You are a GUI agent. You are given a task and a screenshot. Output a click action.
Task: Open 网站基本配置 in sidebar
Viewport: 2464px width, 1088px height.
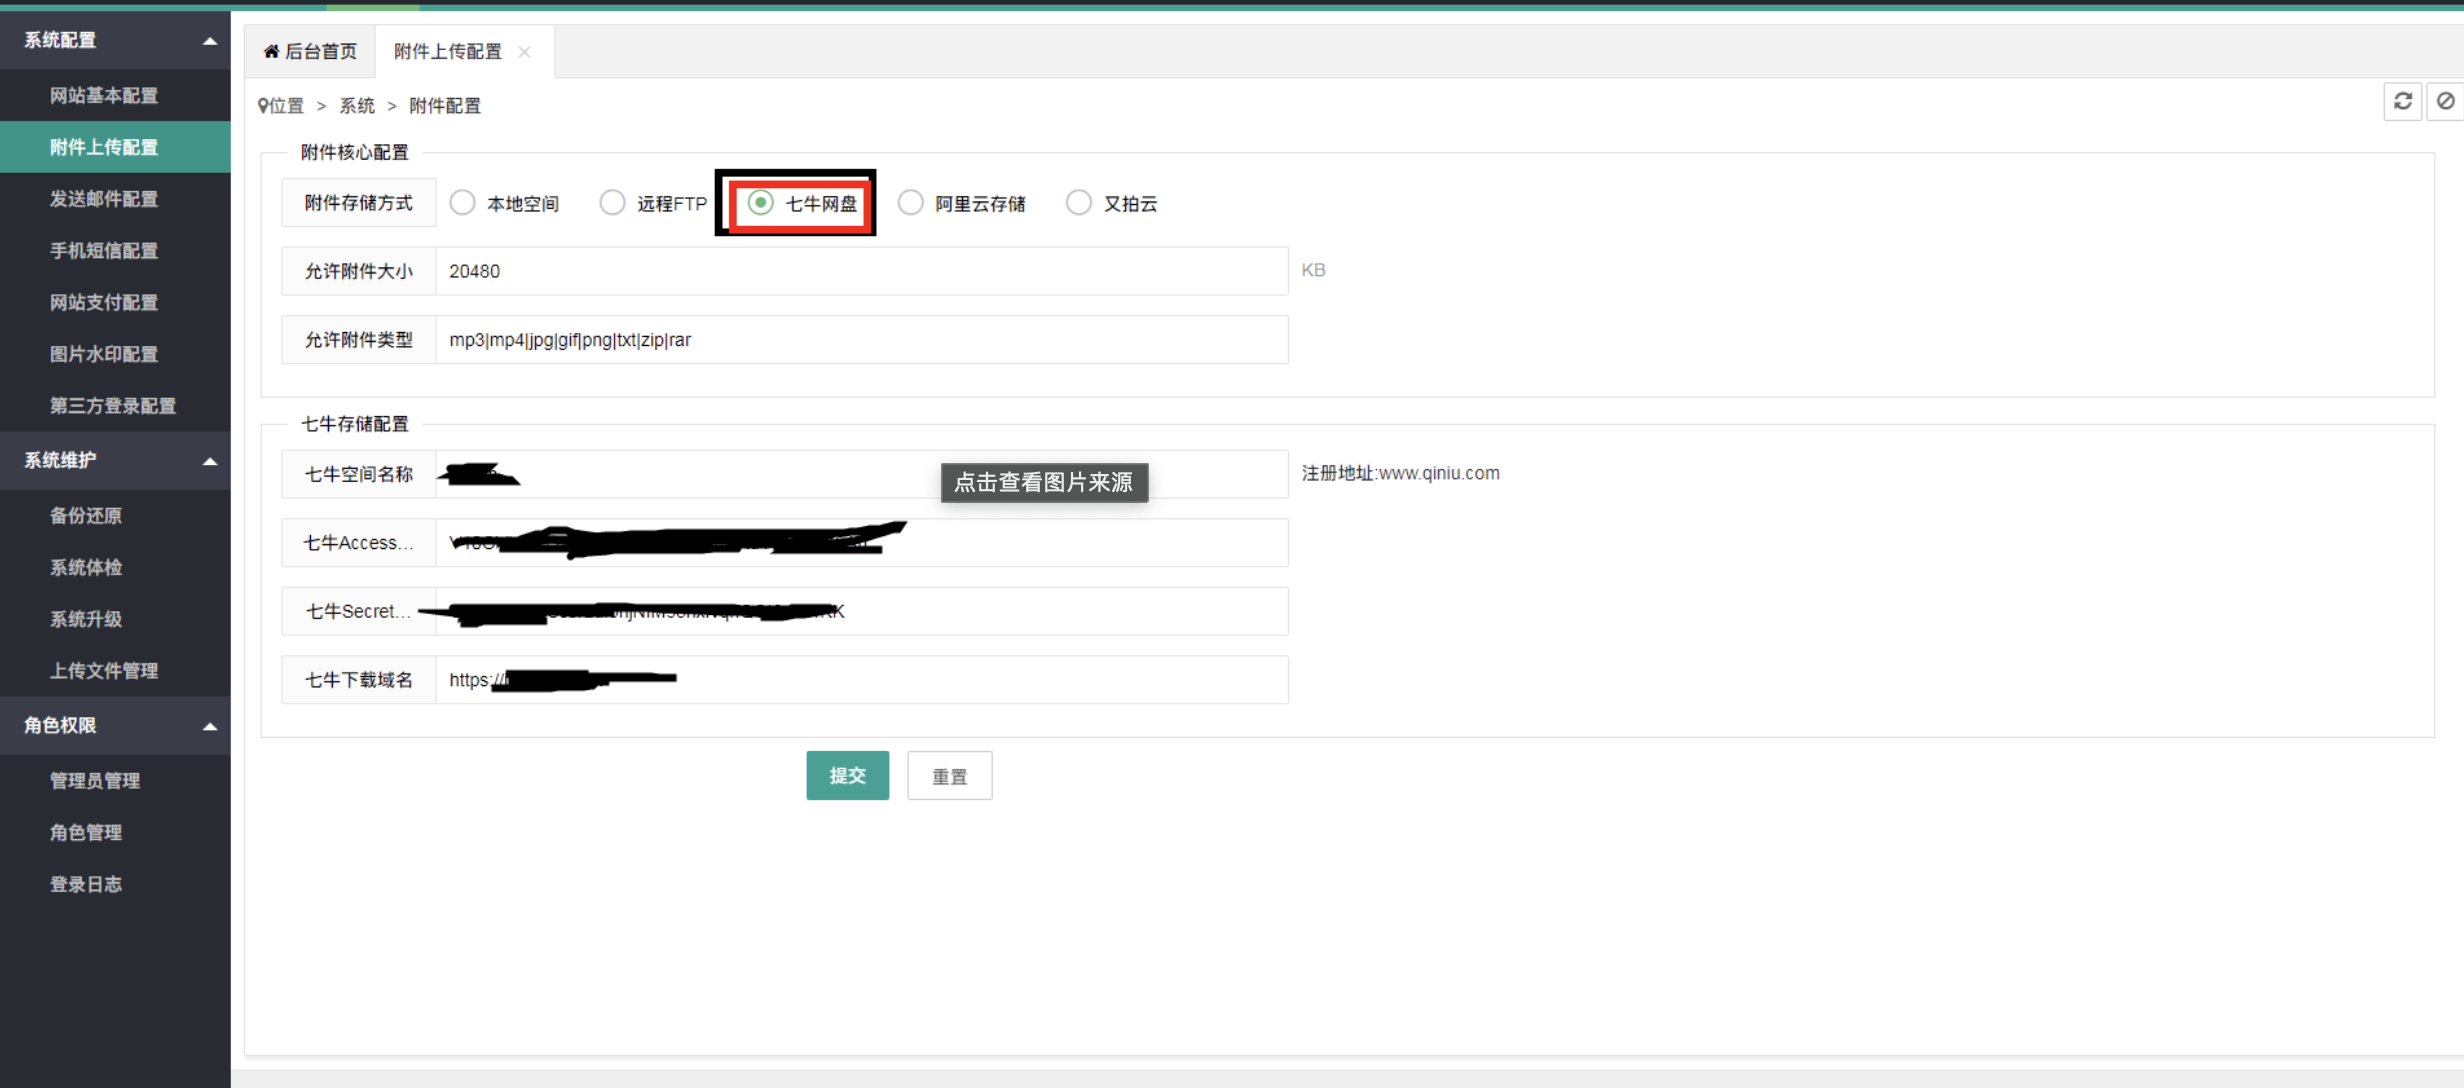115,95
